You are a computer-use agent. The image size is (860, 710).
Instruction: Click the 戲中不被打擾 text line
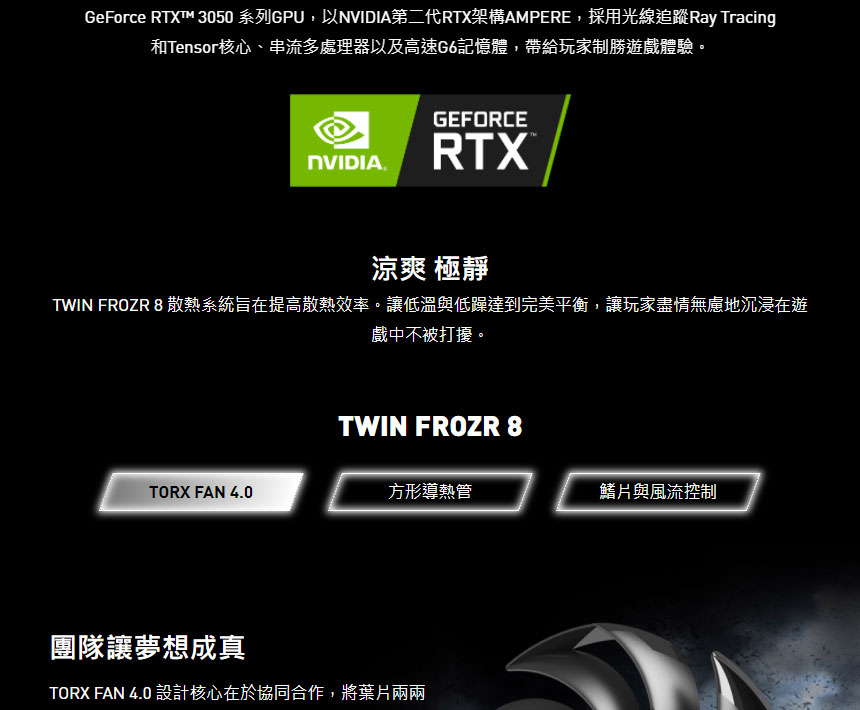tap(428, 334)
